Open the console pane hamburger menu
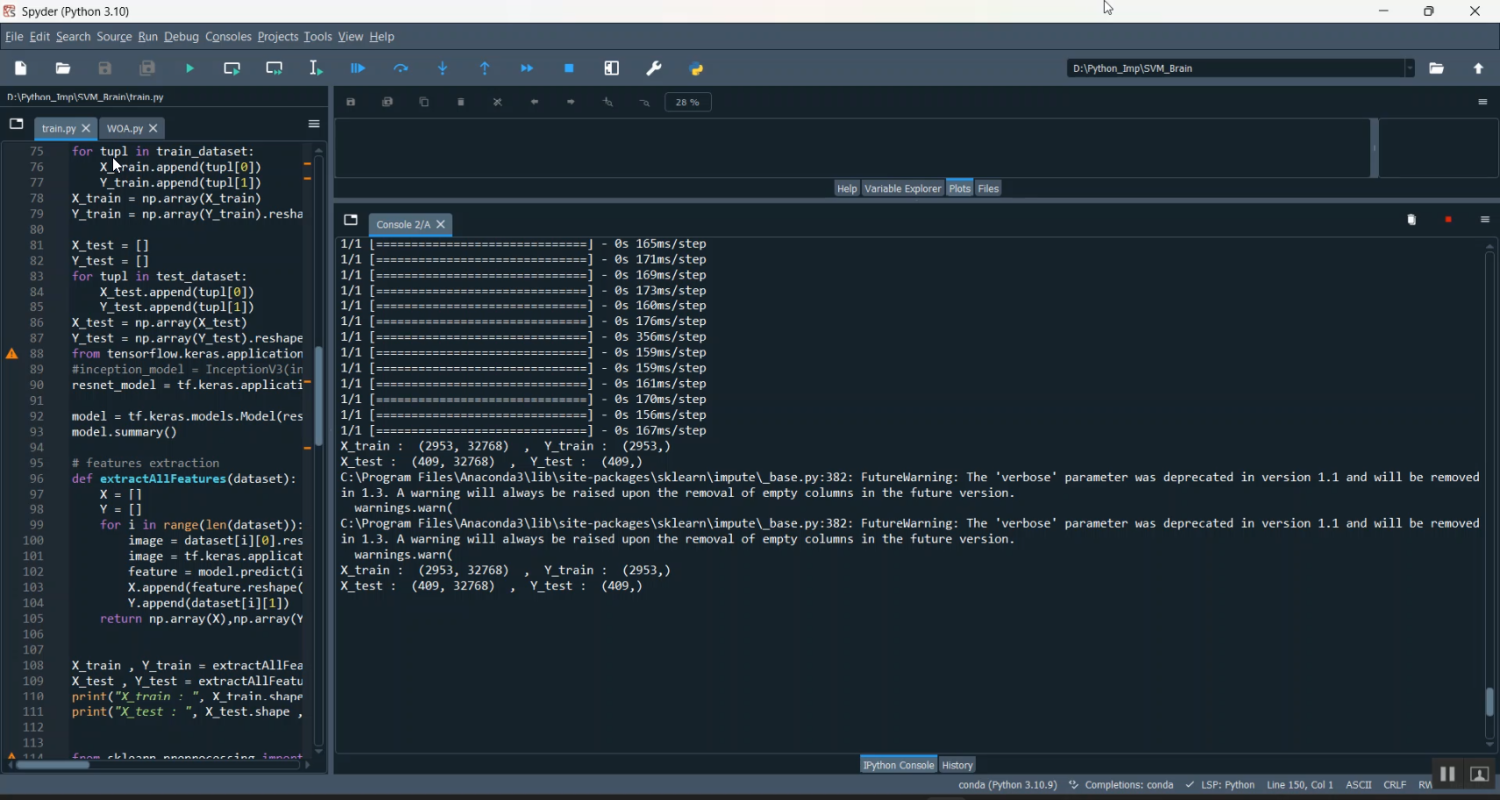 coord(1484,220)
